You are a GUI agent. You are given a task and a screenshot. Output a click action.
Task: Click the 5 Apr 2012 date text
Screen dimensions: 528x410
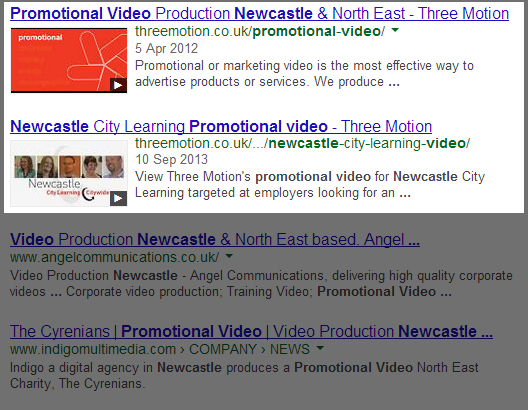click(x=166, y=48)
